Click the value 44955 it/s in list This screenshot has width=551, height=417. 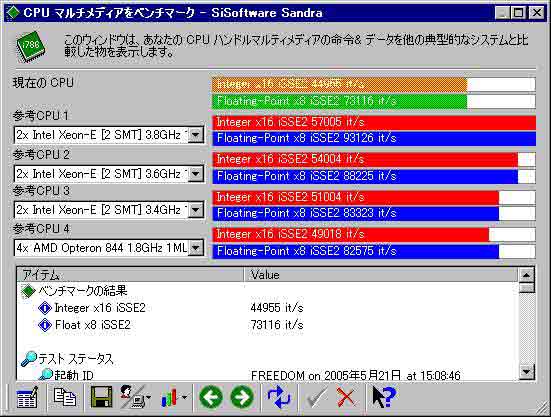(277, 308)
